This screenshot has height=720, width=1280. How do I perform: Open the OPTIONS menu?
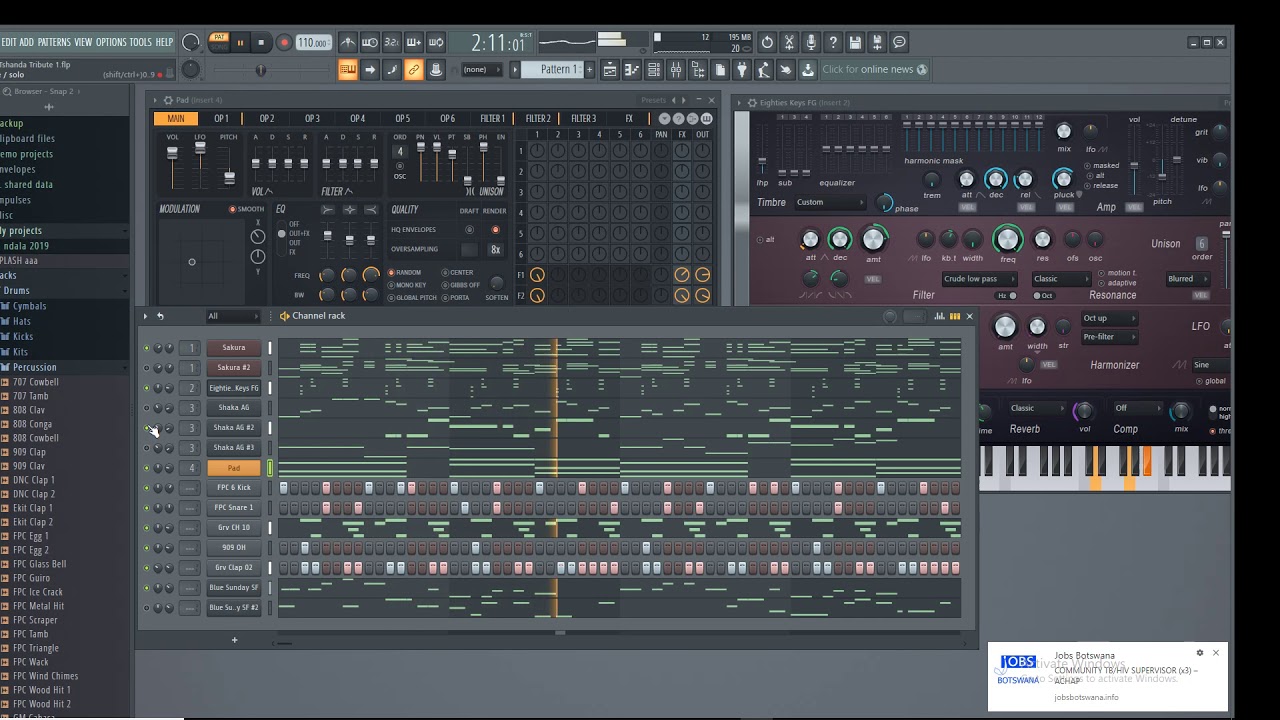111,42
